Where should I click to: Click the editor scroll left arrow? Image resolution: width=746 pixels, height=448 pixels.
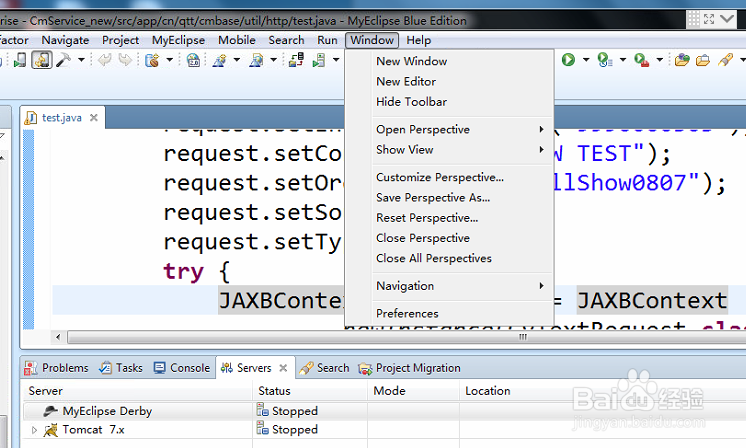(58, 337)
